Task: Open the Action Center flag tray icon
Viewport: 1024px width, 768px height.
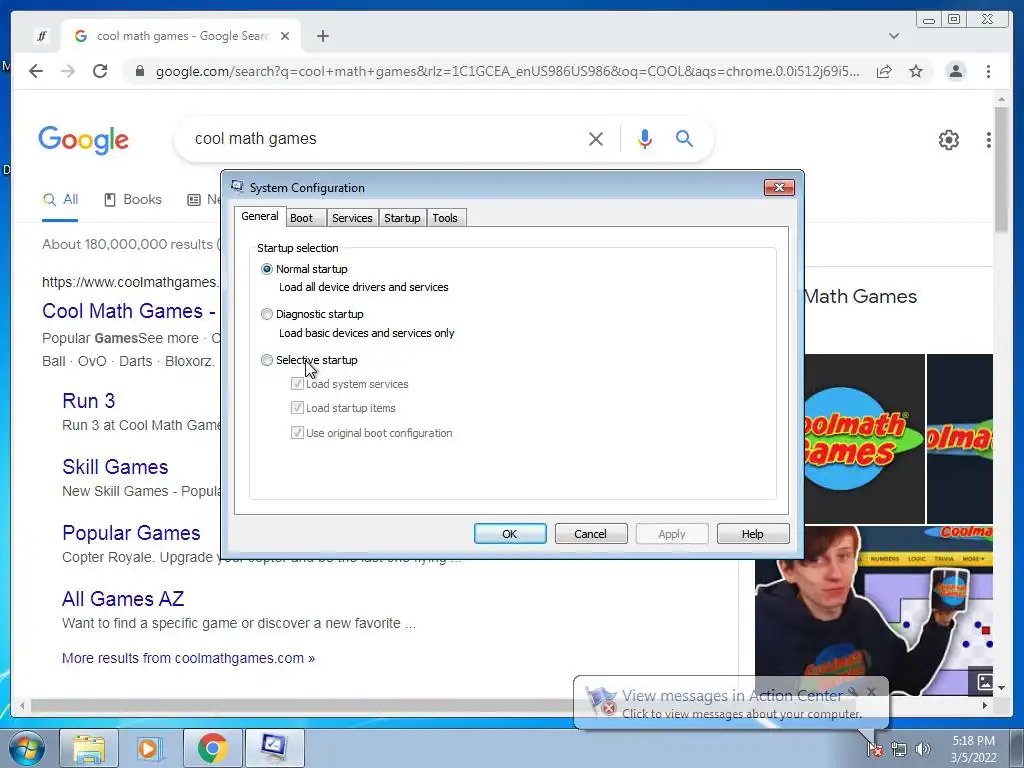Action: pyautogui.click(x=875, y=749)
